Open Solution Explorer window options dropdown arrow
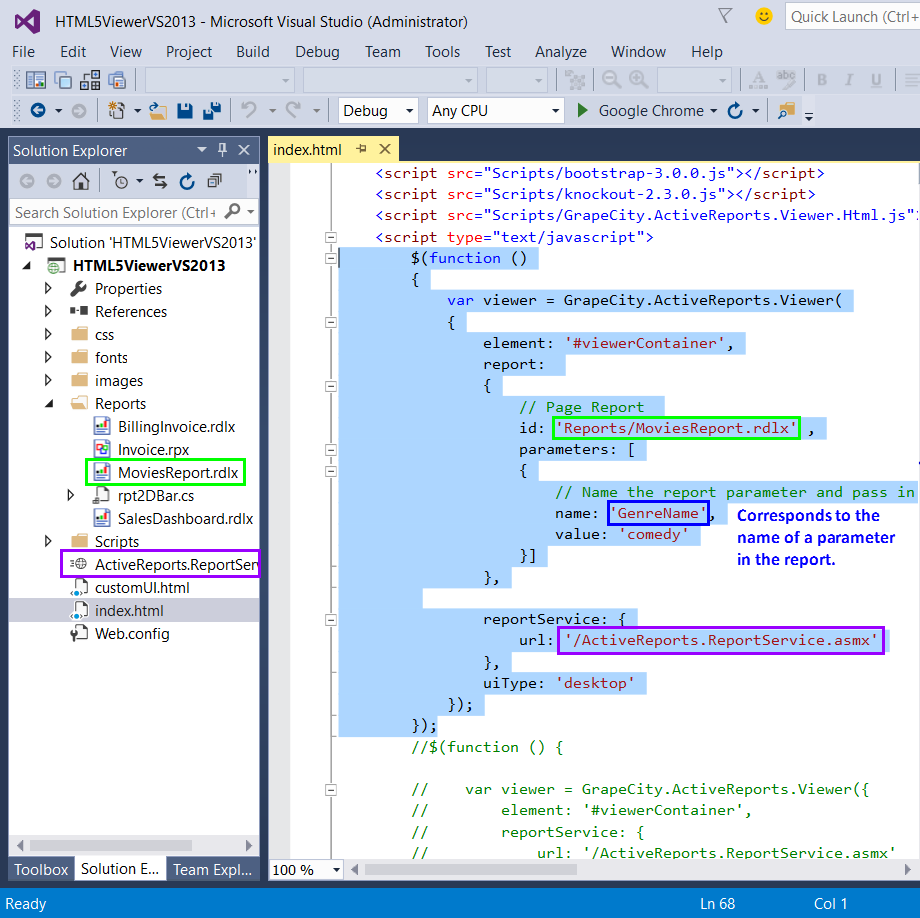The height and width of the screenshot is (918, 920). click(201, 150)
